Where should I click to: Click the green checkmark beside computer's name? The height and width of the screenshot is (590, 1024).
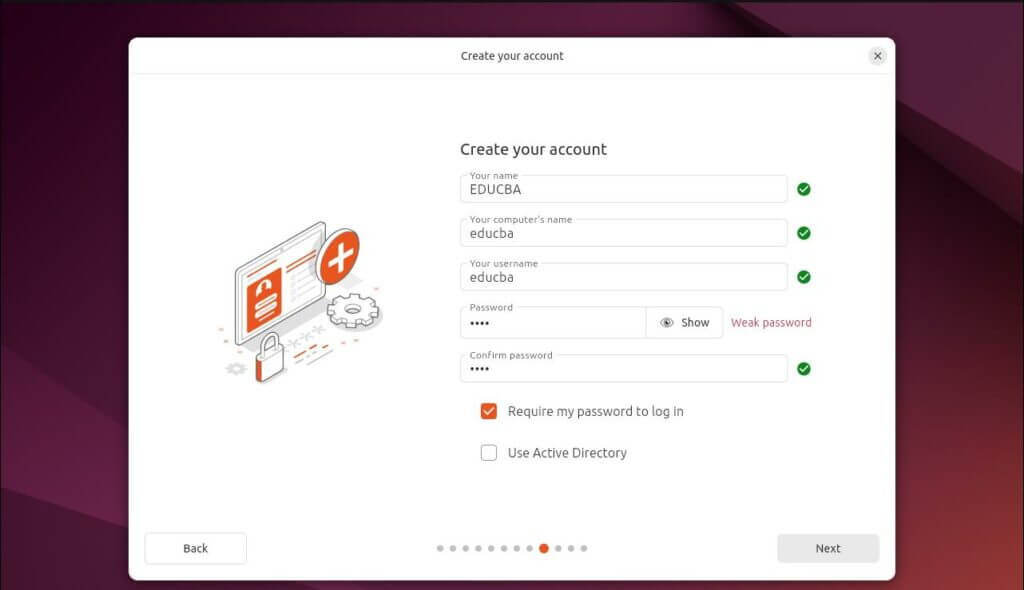(803, 233)
